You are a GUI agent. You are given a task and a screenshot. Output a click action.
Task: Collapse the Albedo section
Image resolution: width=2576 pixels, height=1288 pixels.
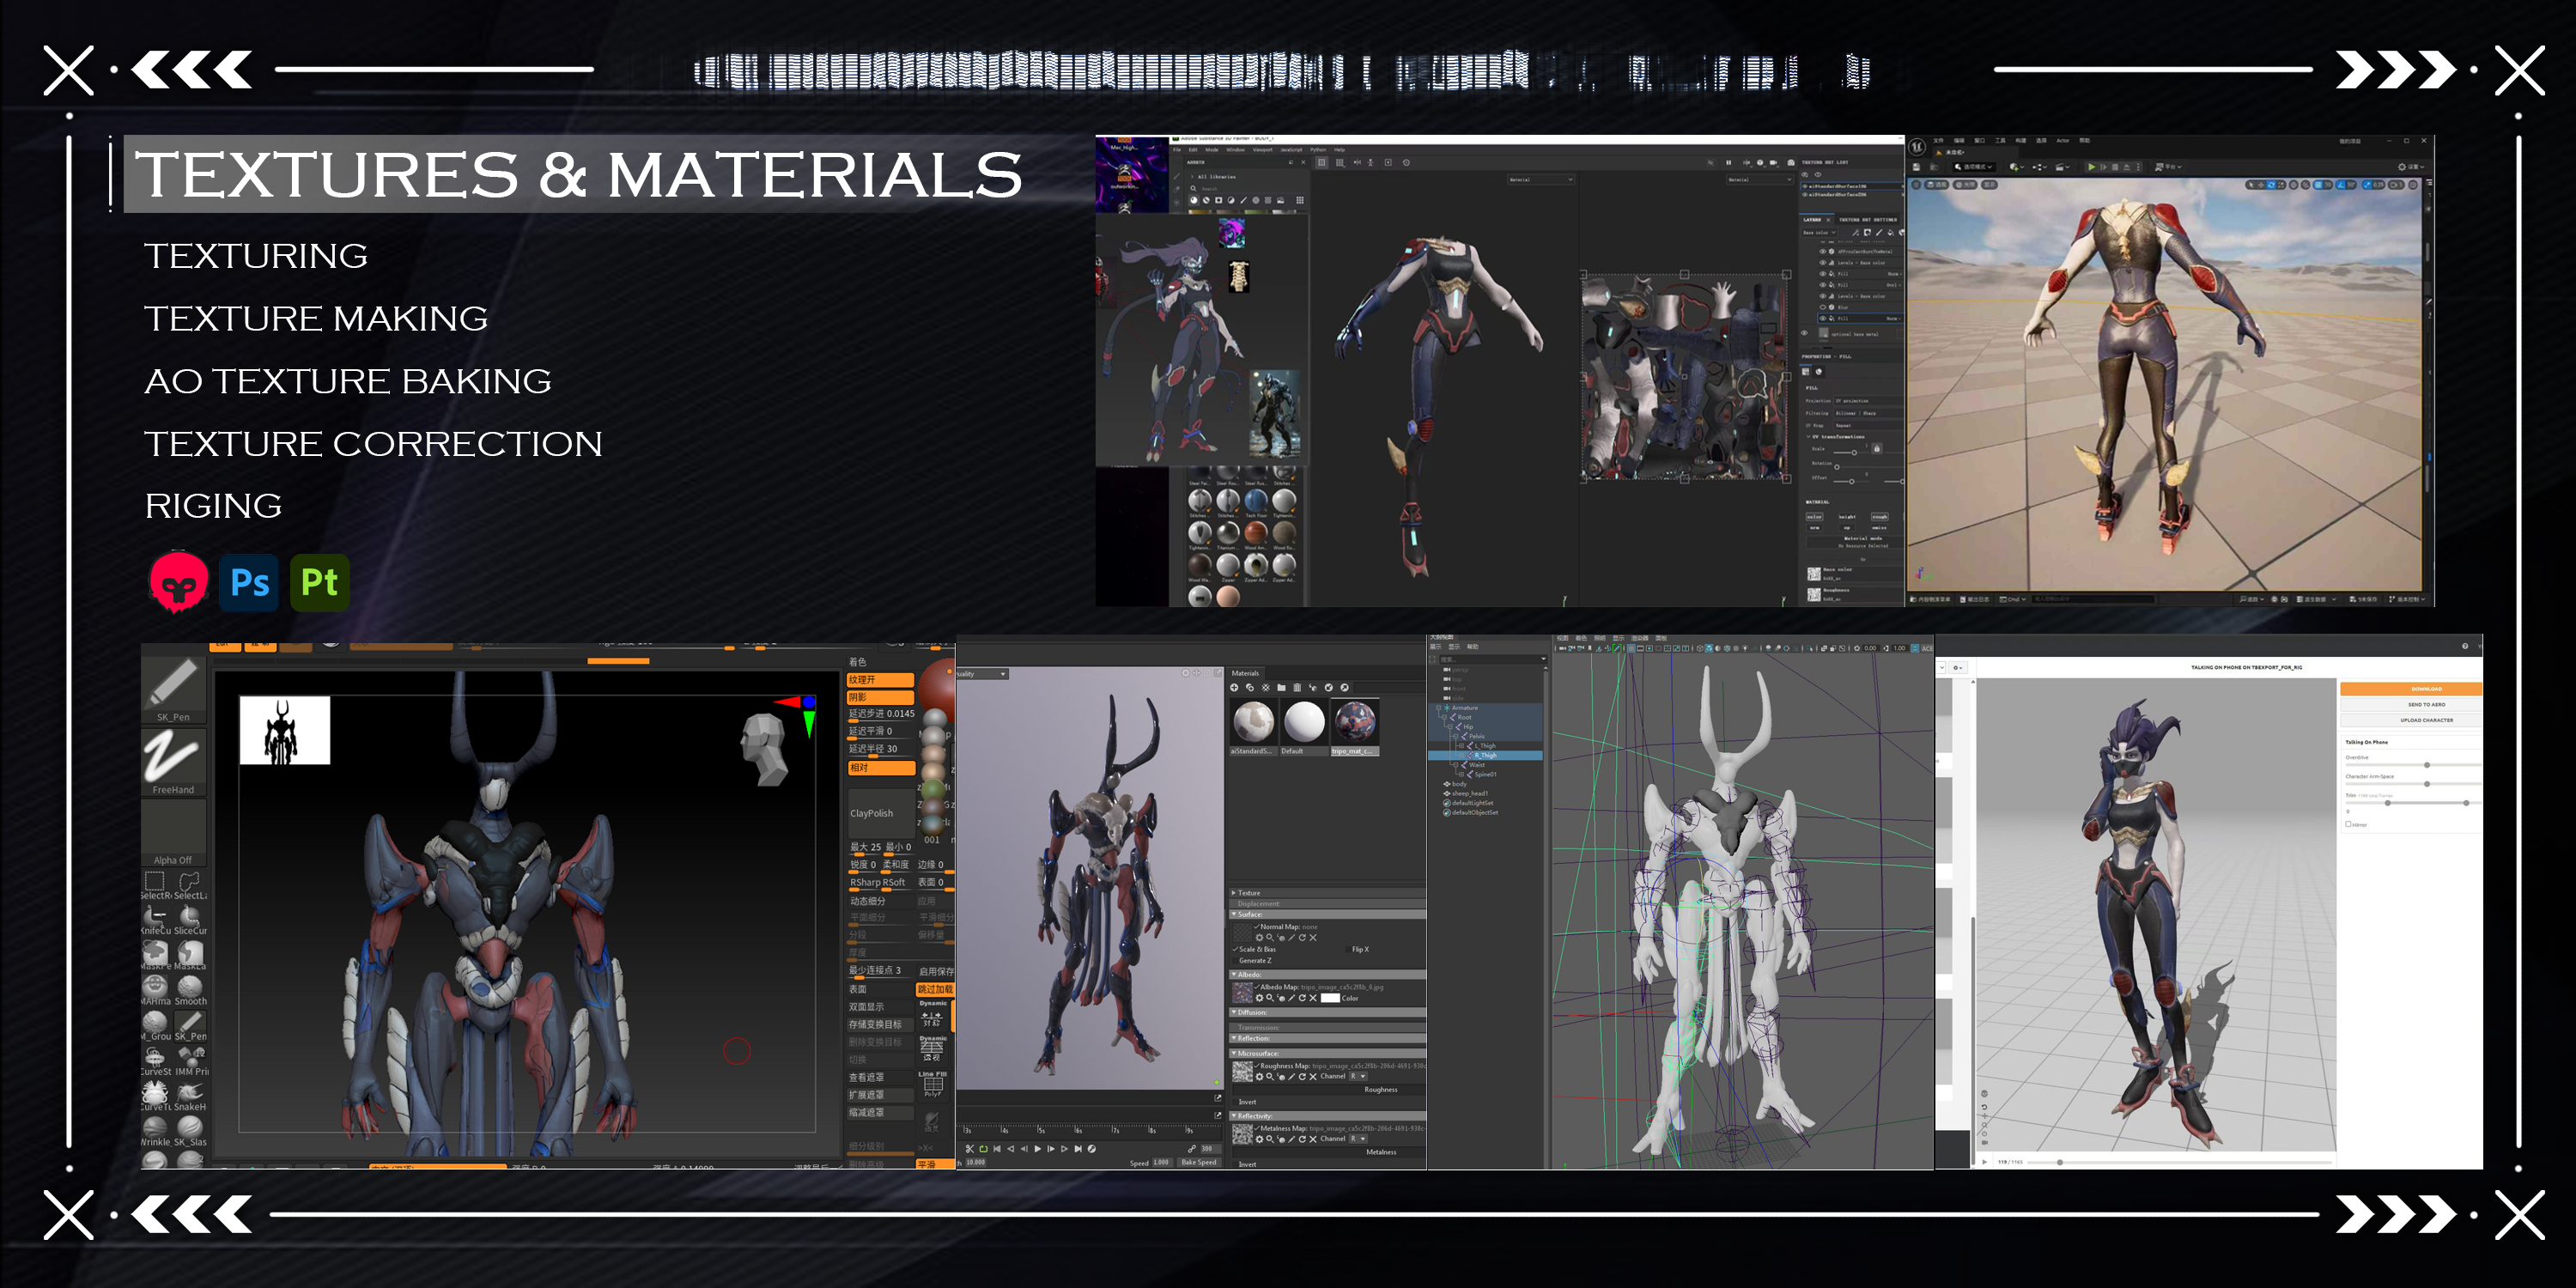(1234, 974)
